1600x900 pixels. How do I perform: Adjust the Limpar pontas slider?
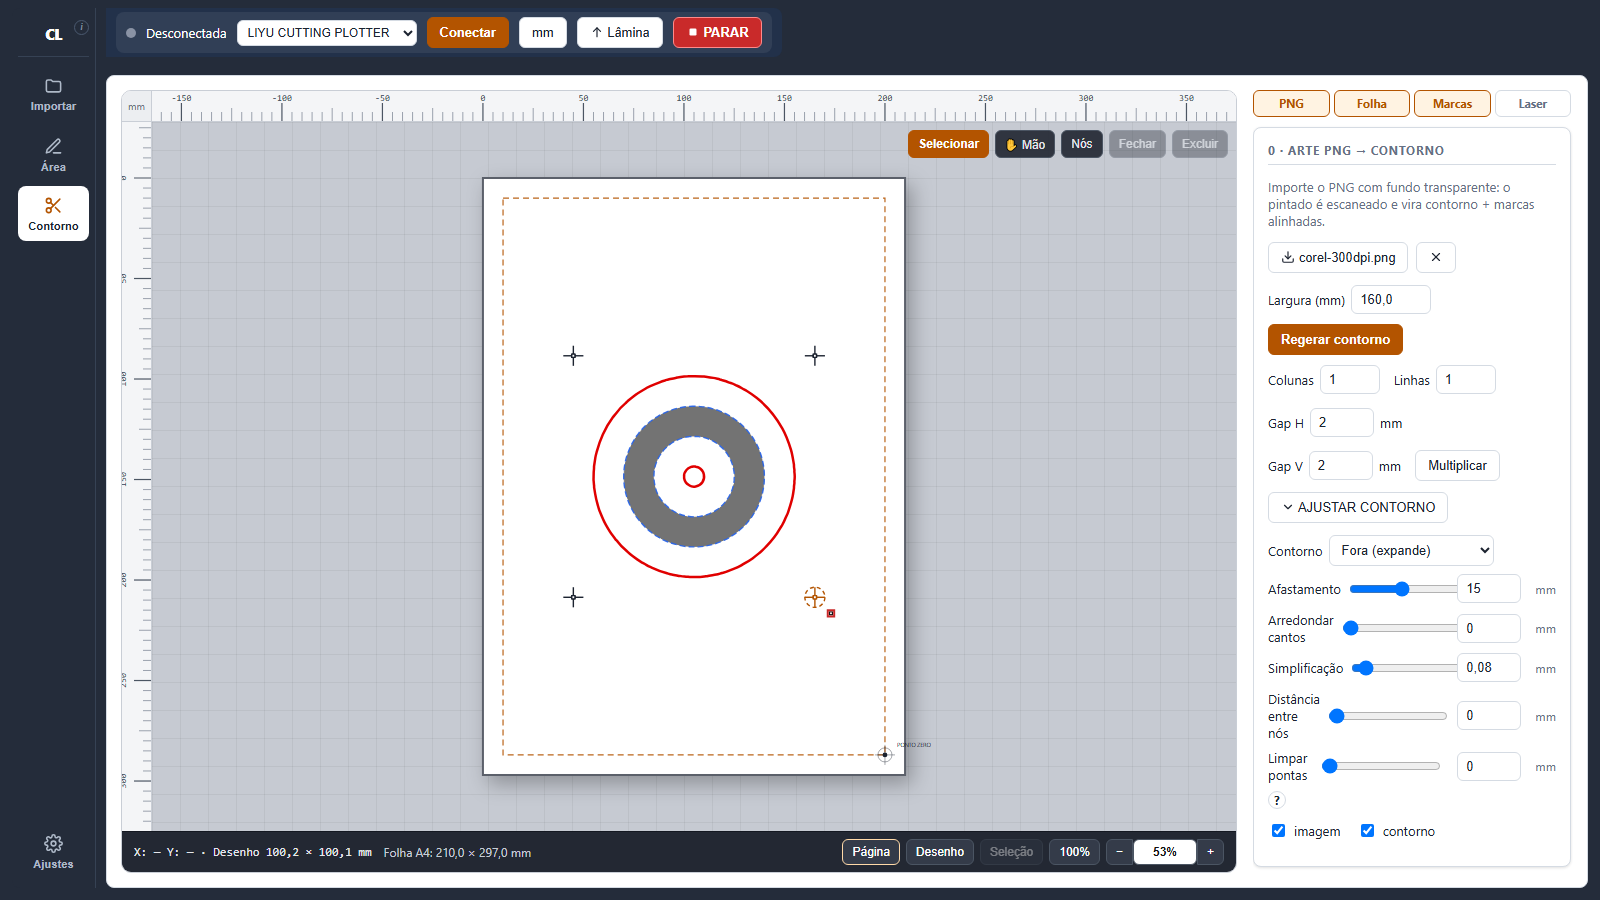[x=1381, y=766]
